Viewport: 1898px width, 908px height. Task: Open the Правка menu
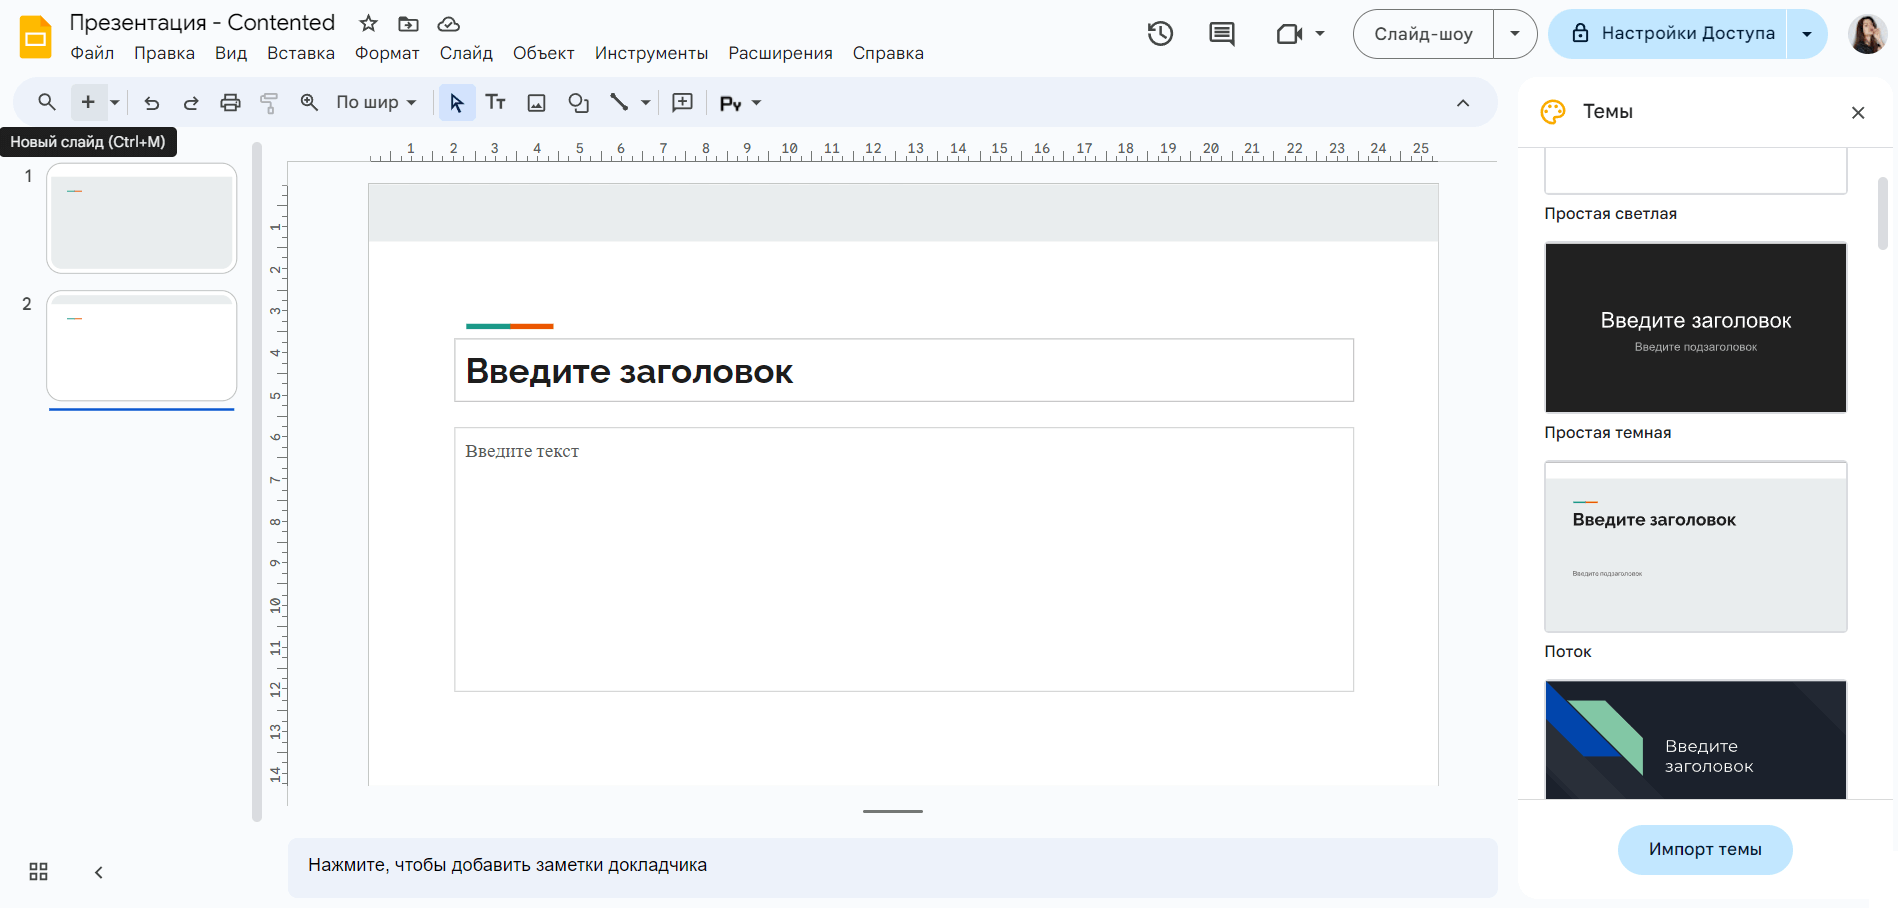164,53
